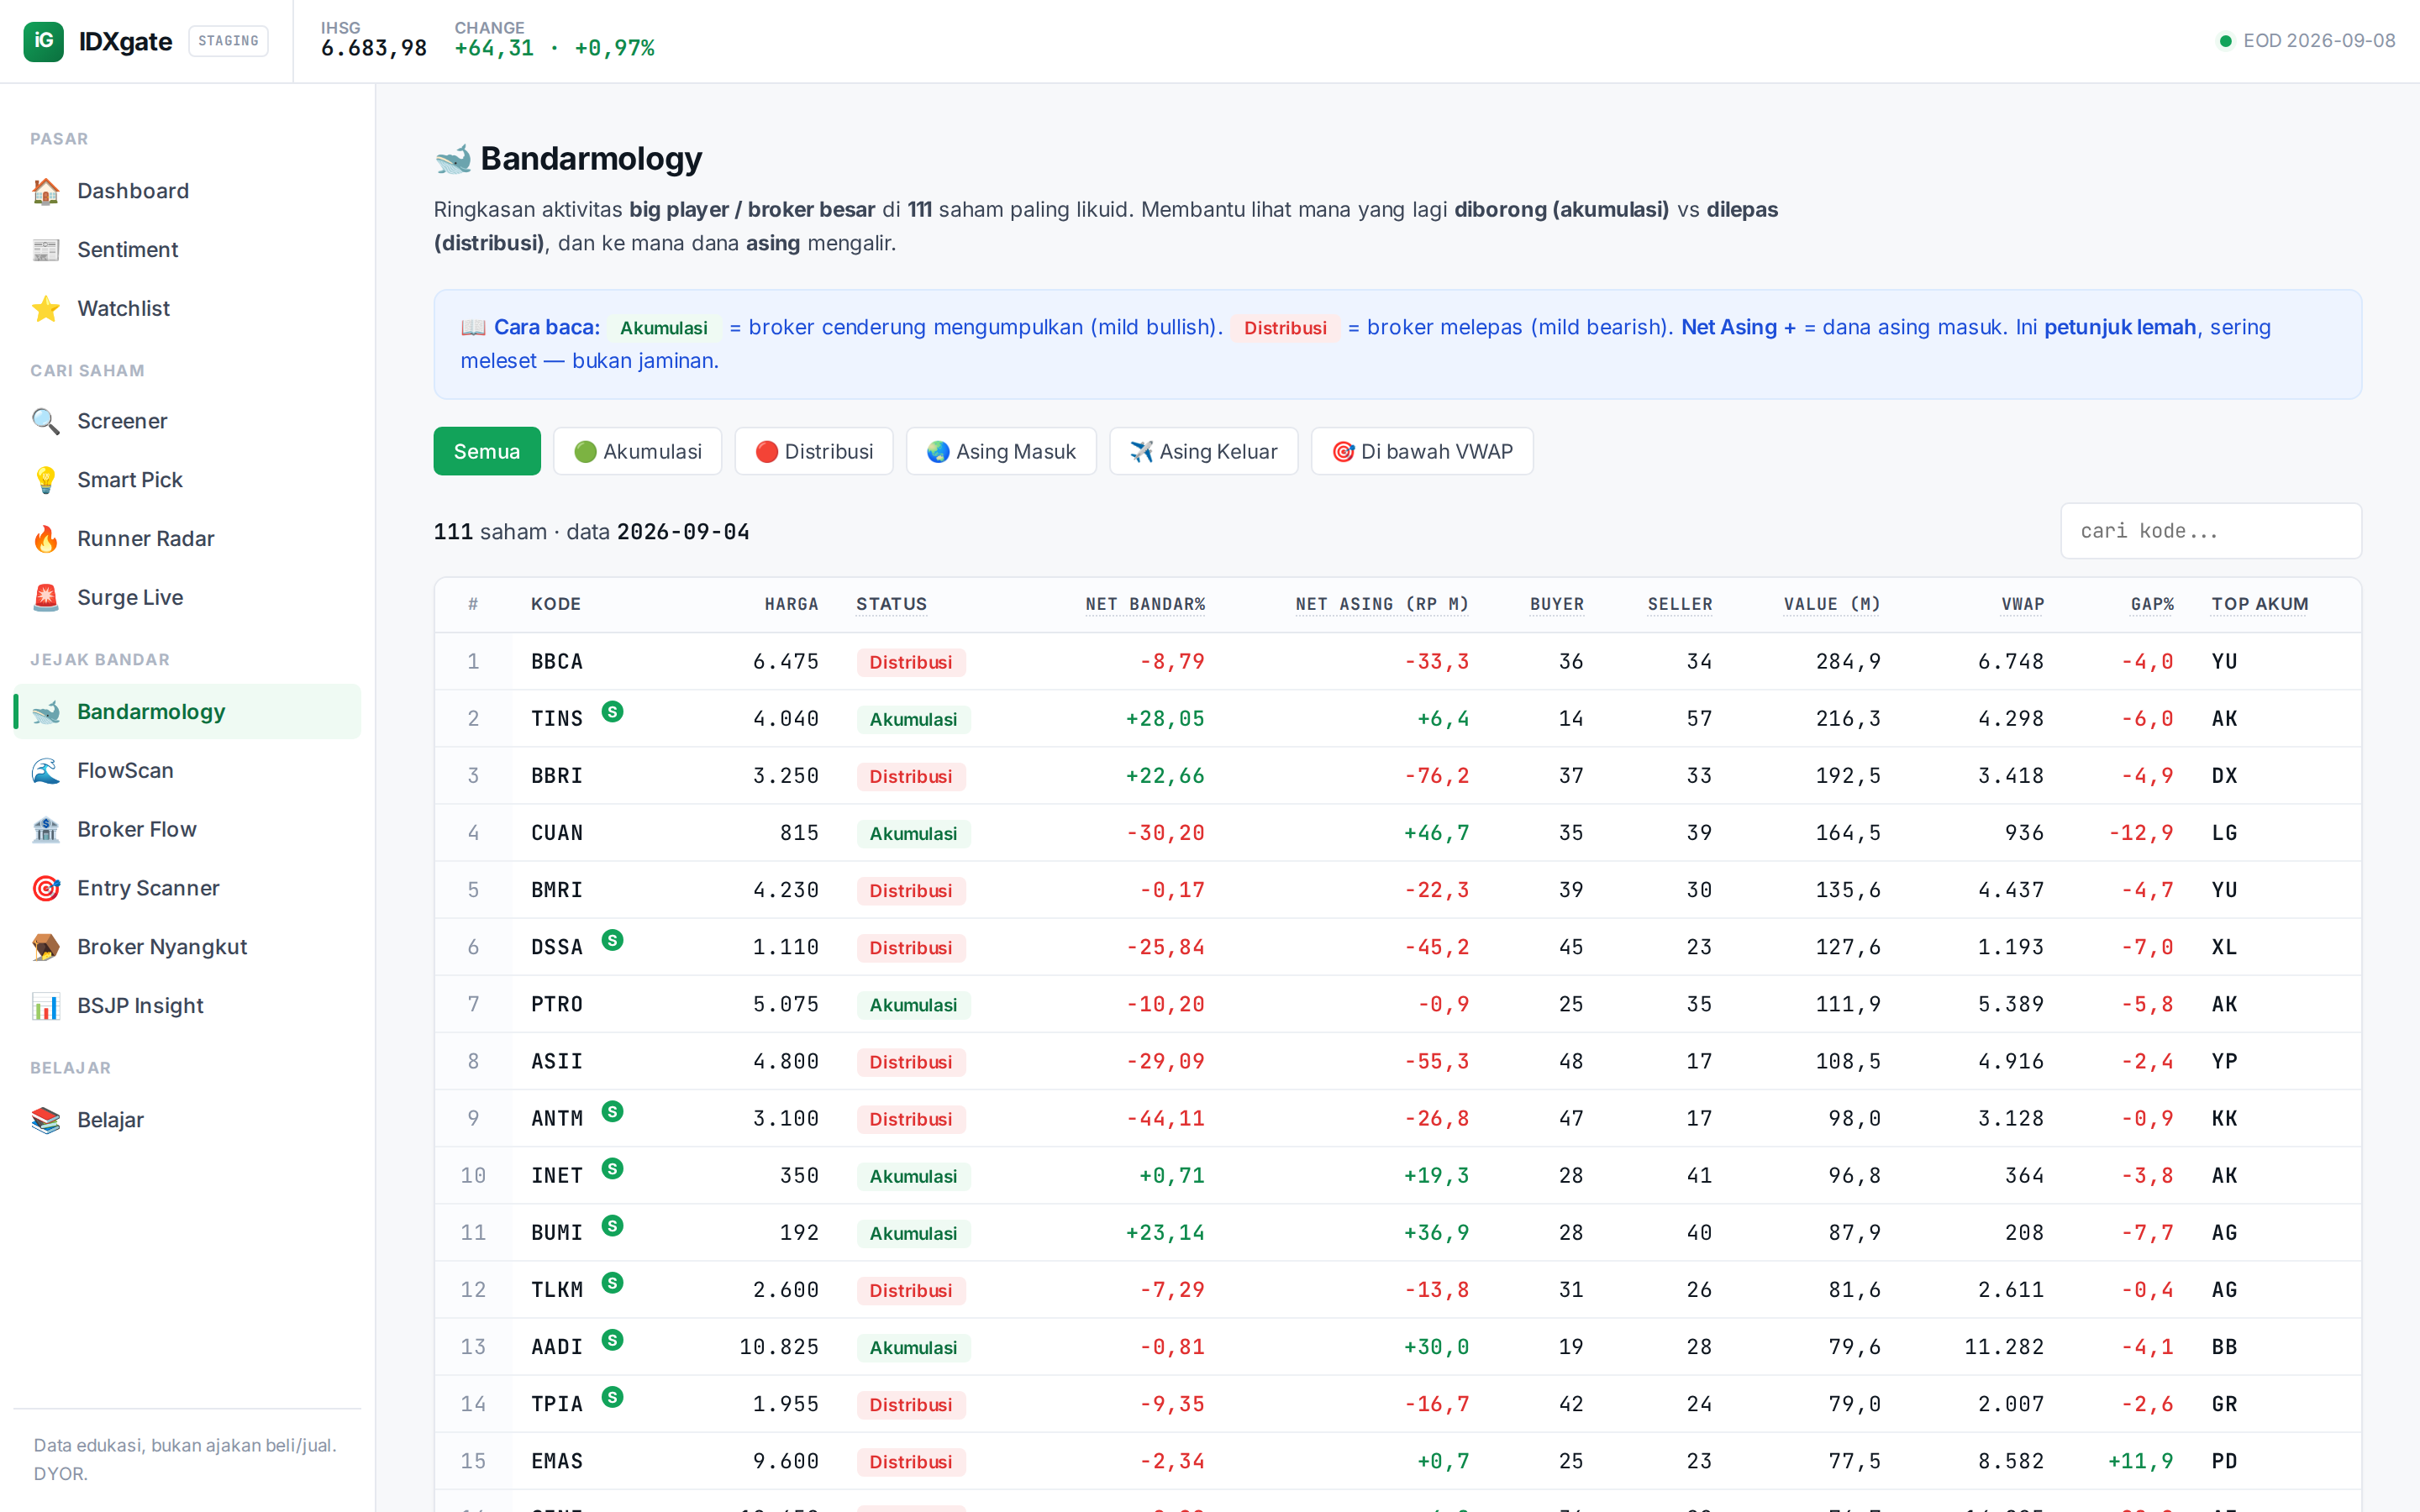2420x1512 pixels.
Task: Open Dashboard house icon in sidebar
Action: [x=46, y=191]
